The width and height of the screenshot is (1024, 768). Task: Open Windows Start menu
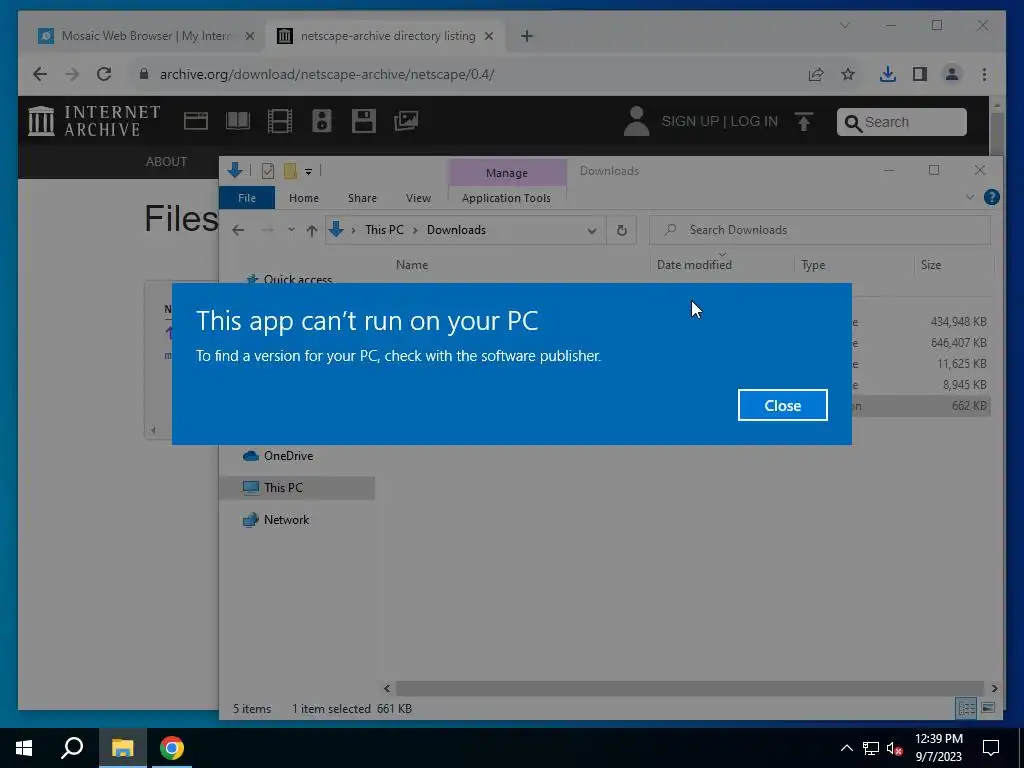click(x=24, y=748)
